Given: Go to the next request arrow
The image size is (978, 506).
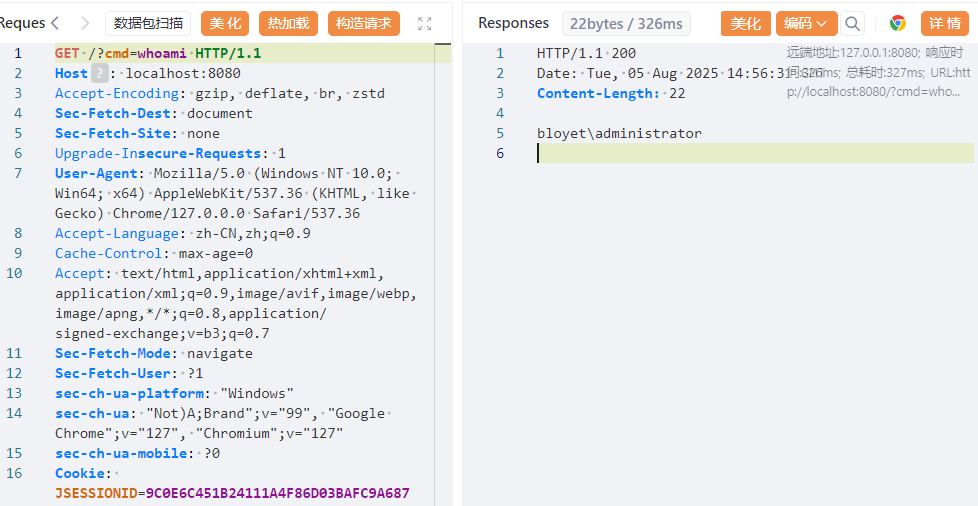Looking at the screenshot, I should point(85,23).
